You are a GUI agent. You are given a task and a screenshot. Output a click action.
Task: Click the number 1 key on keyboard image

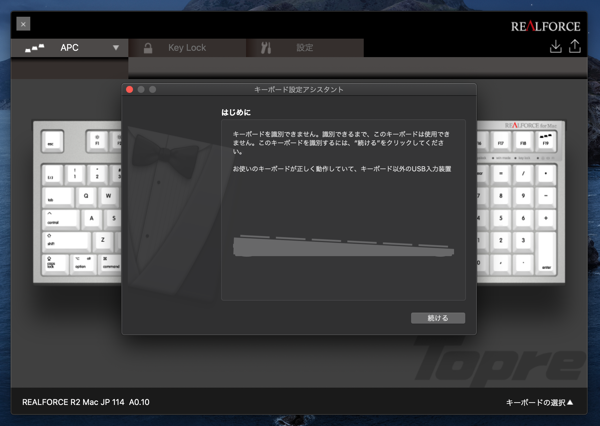click(75, 174)
